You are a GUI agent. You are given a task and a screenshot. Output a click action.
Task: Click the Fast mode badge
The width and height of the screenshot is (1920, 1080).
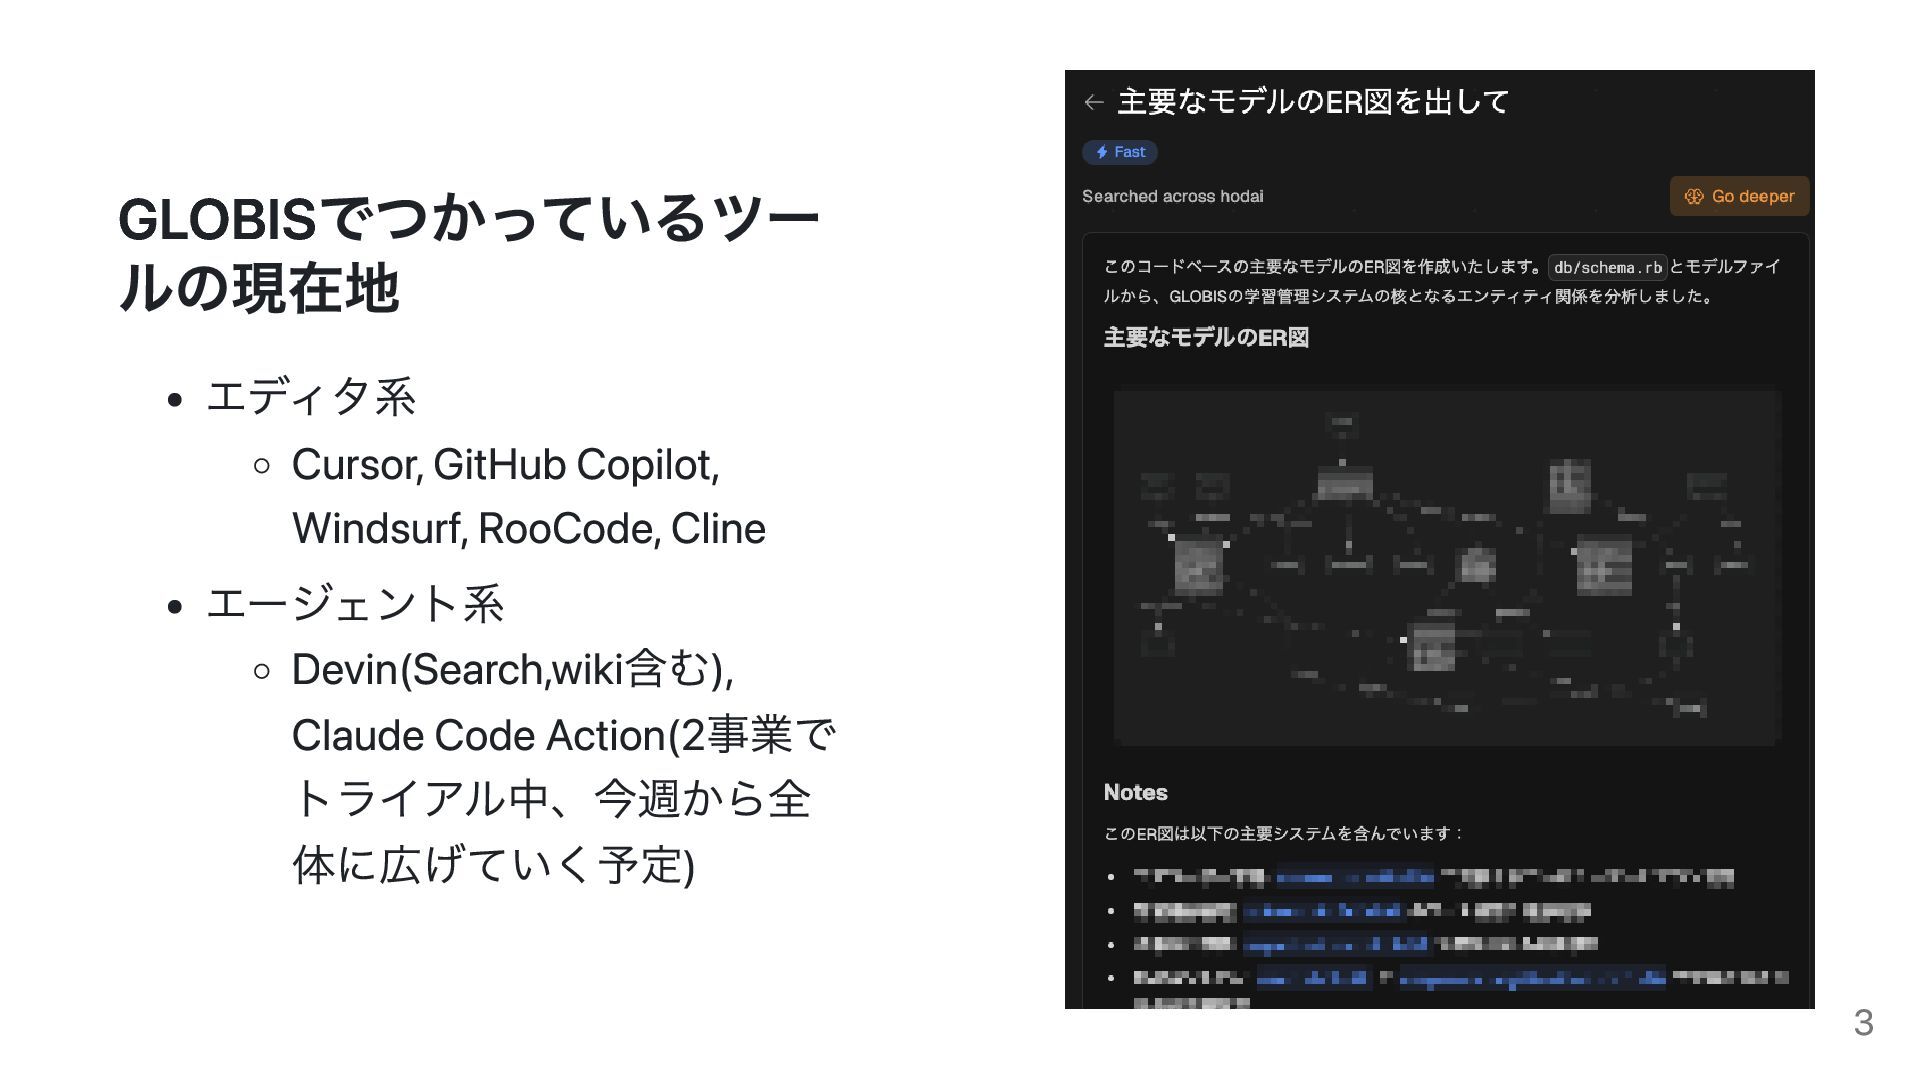pyautogui.click(x=1120, y=152)
